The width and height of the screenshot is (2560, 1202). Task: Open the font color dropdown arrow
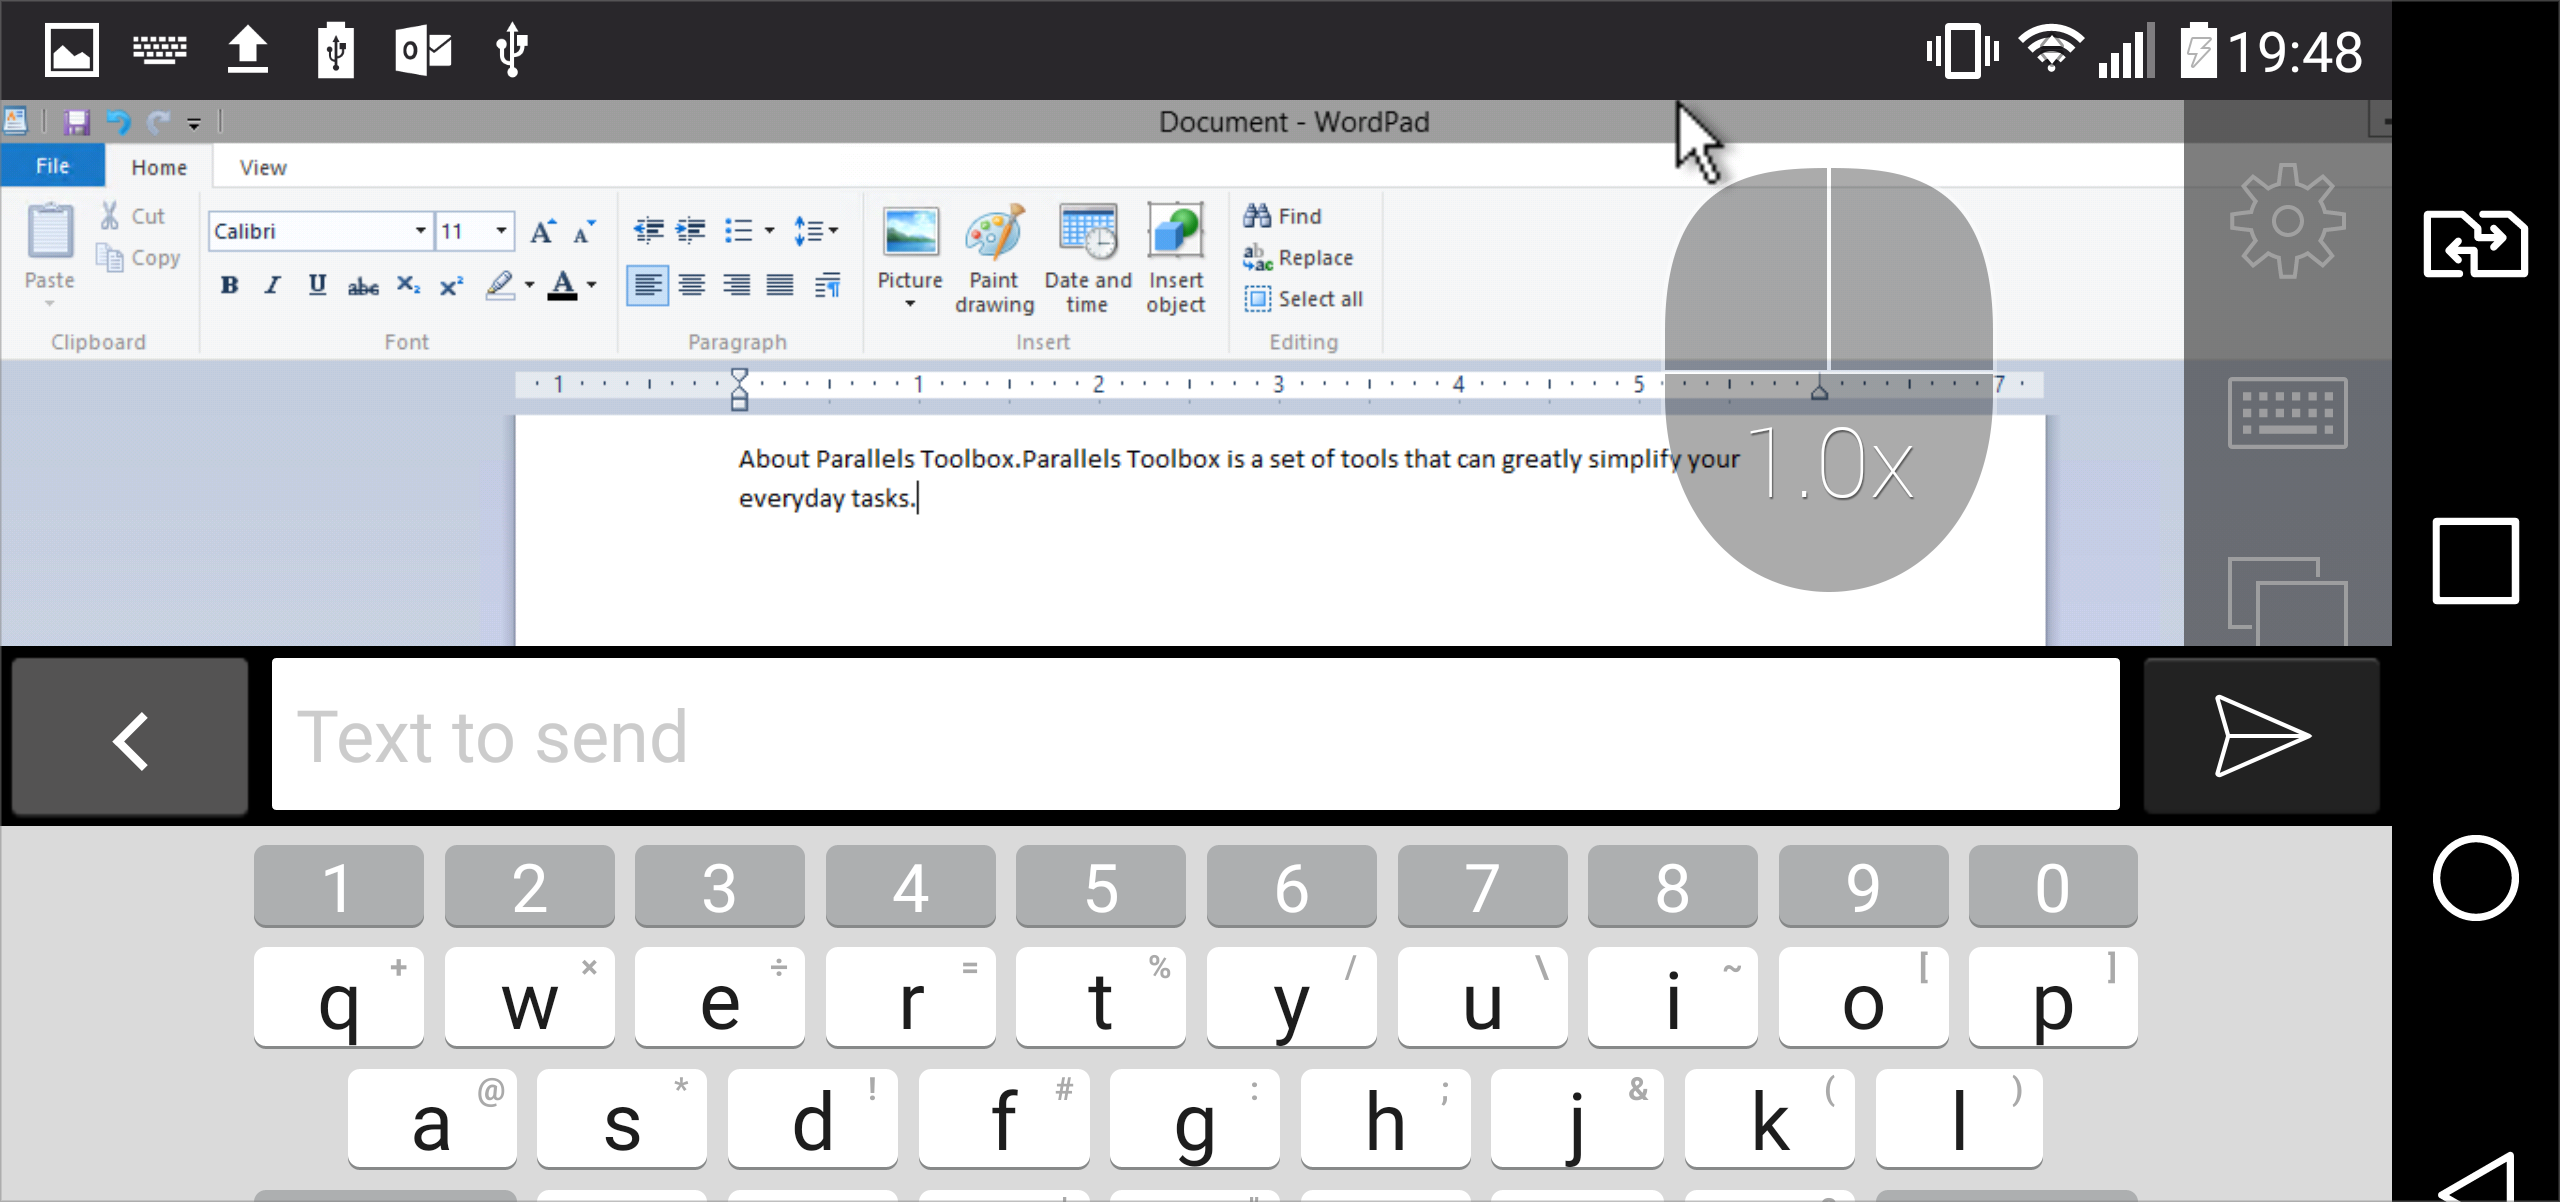(x=592, y=286)
